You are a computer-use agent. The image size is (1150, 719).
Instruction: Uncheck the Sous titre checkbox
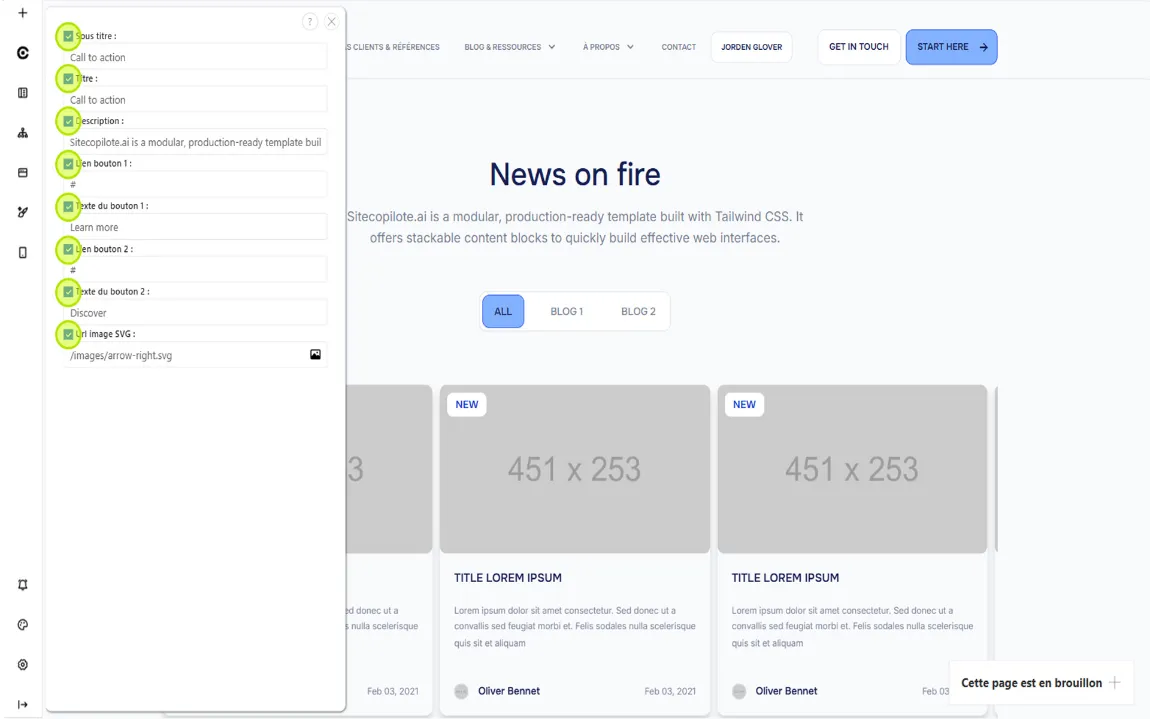click(x=68, y=36)
